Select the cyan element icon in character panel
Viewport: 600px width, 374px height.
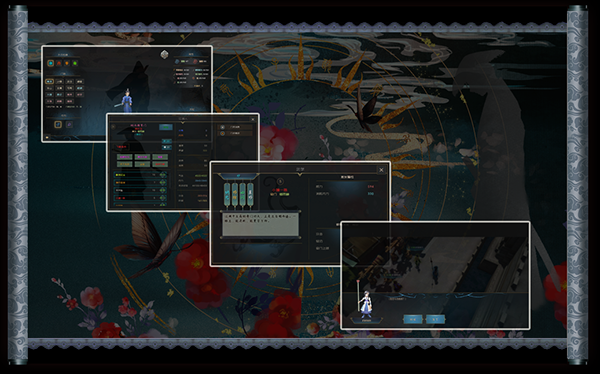tap(51, 63)
